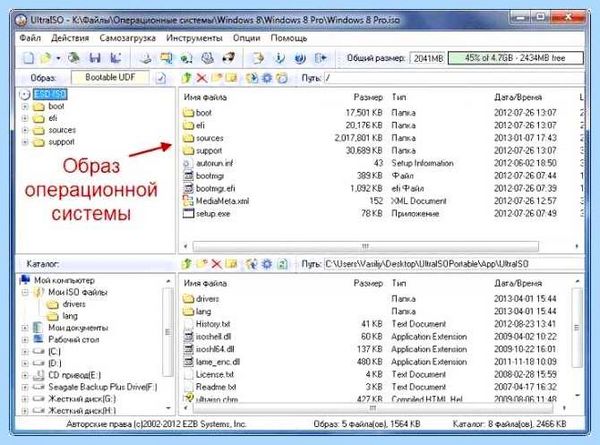Select the ESD-ISO root in image tree
Viewport: 600px width, 445px height.
click(x=50, y=94)
